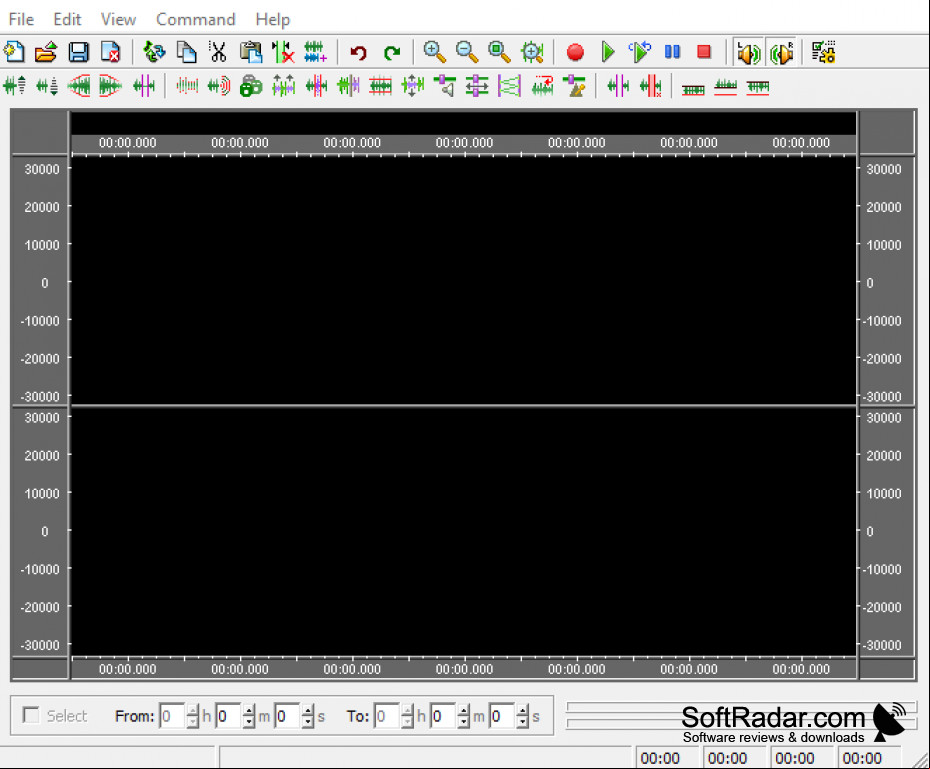Apply the fade out effect icon
The image size is (930, 769).
click(x=110, y=86)
